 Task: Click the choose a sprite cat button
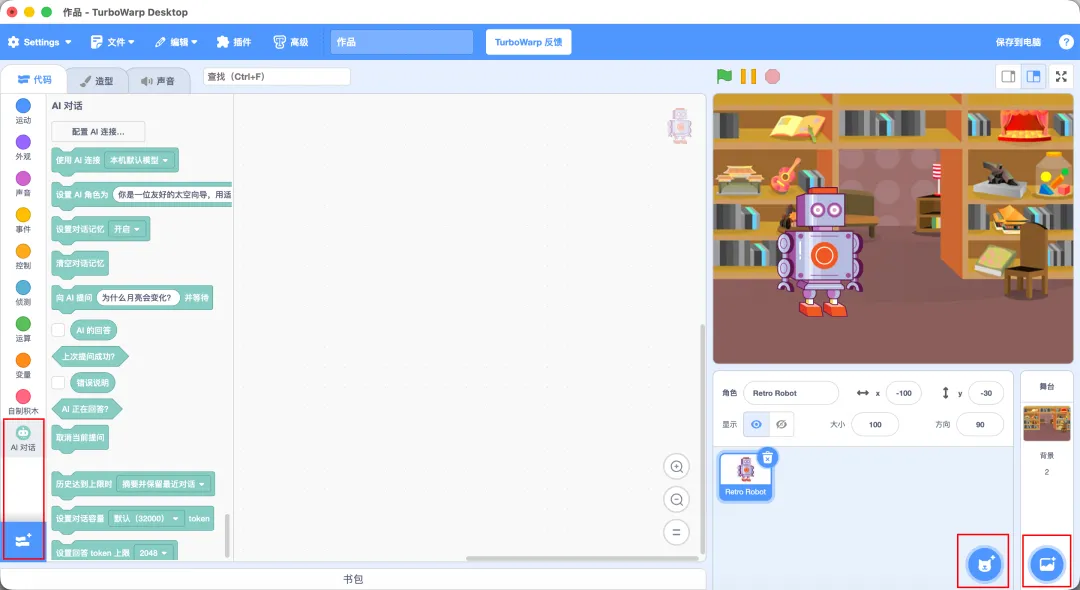[x=984, y=564]
